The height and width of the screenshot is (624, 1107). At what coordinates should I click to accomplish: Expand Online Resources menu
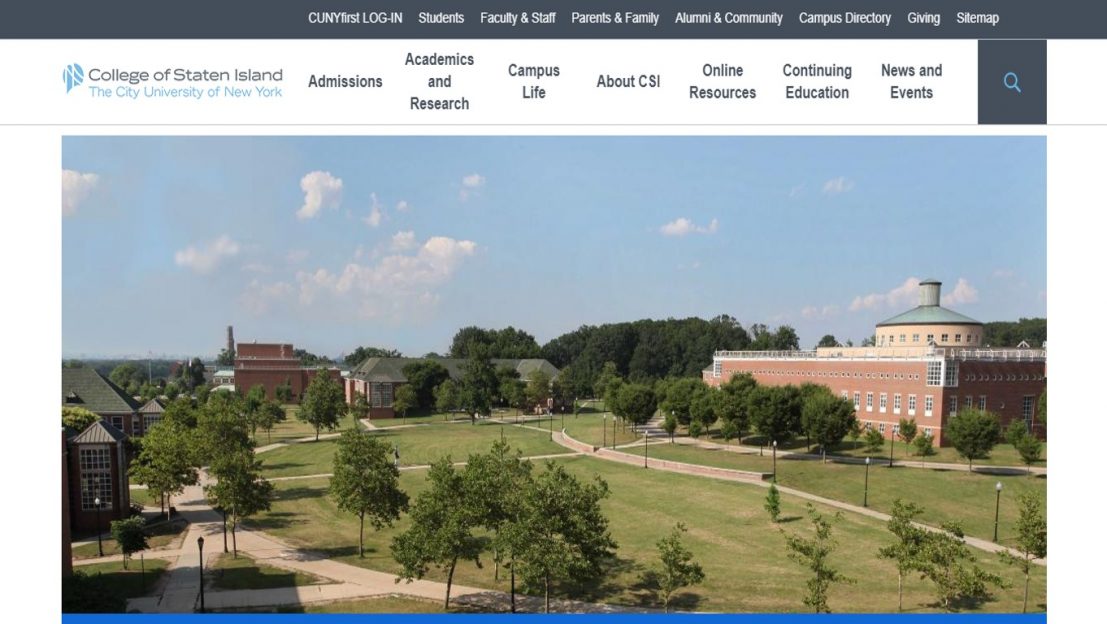pyautogui.click(x=722, y=82)
